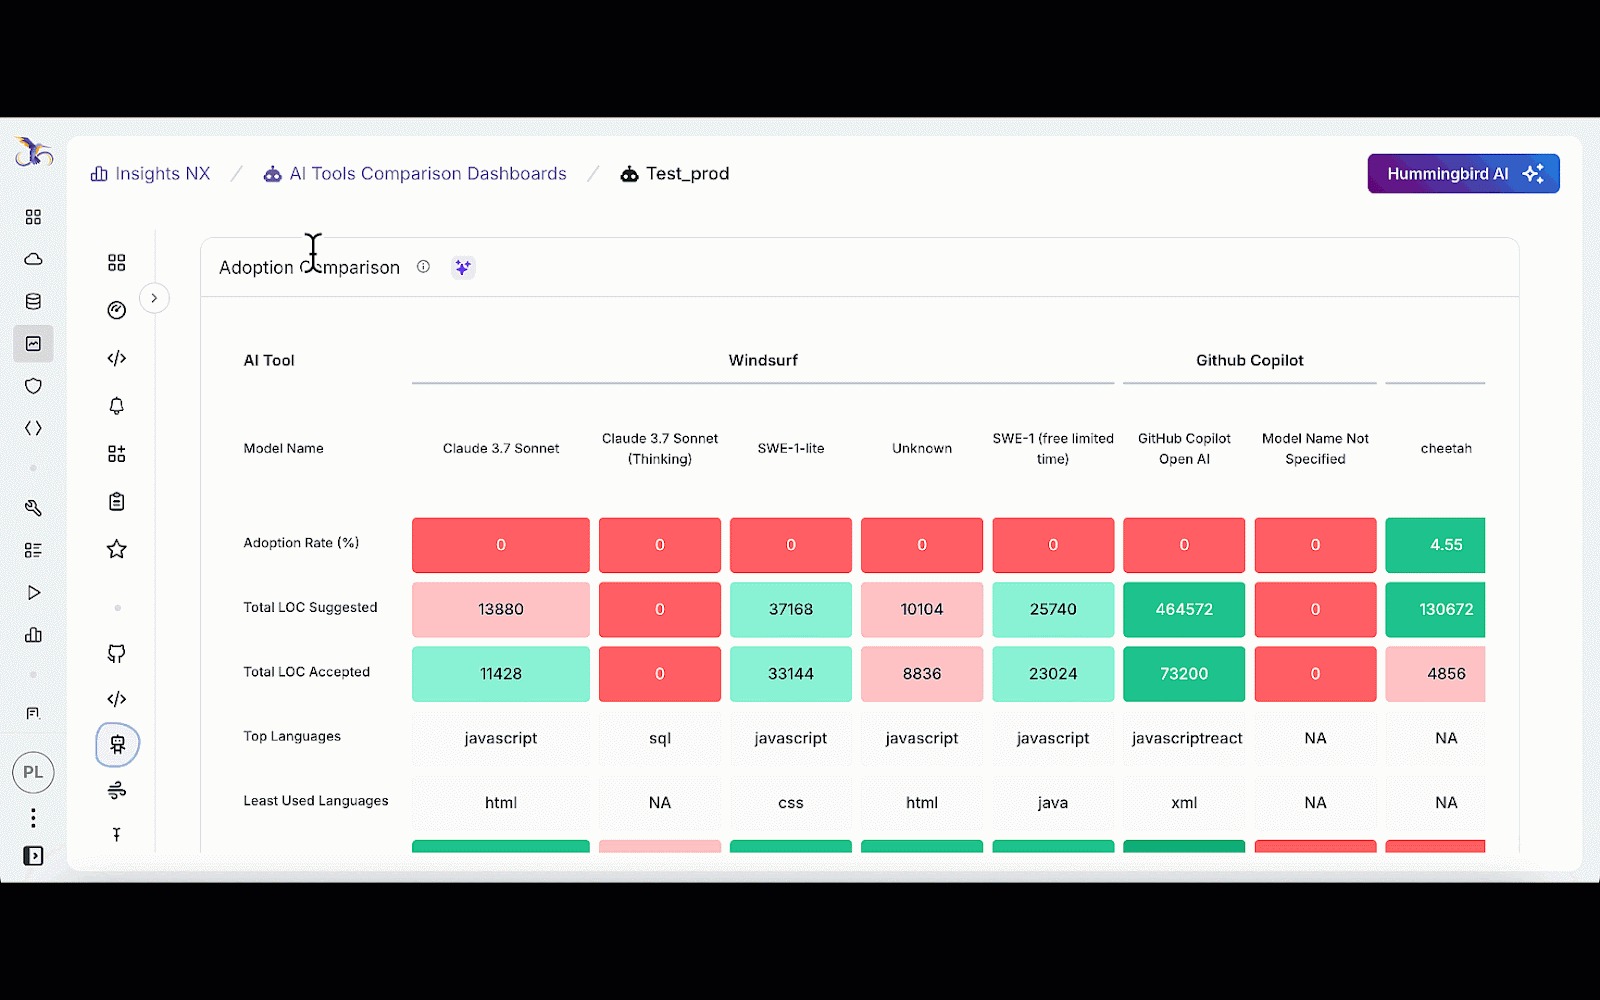
Task: Click the wrench tools icon
Action: [33, 508]
